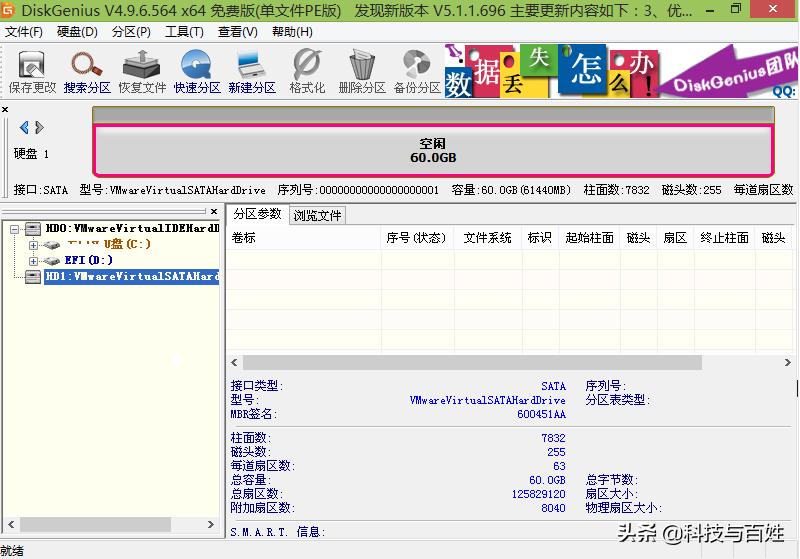Close the disk map panel with X
800x559 pixels.
5,109
